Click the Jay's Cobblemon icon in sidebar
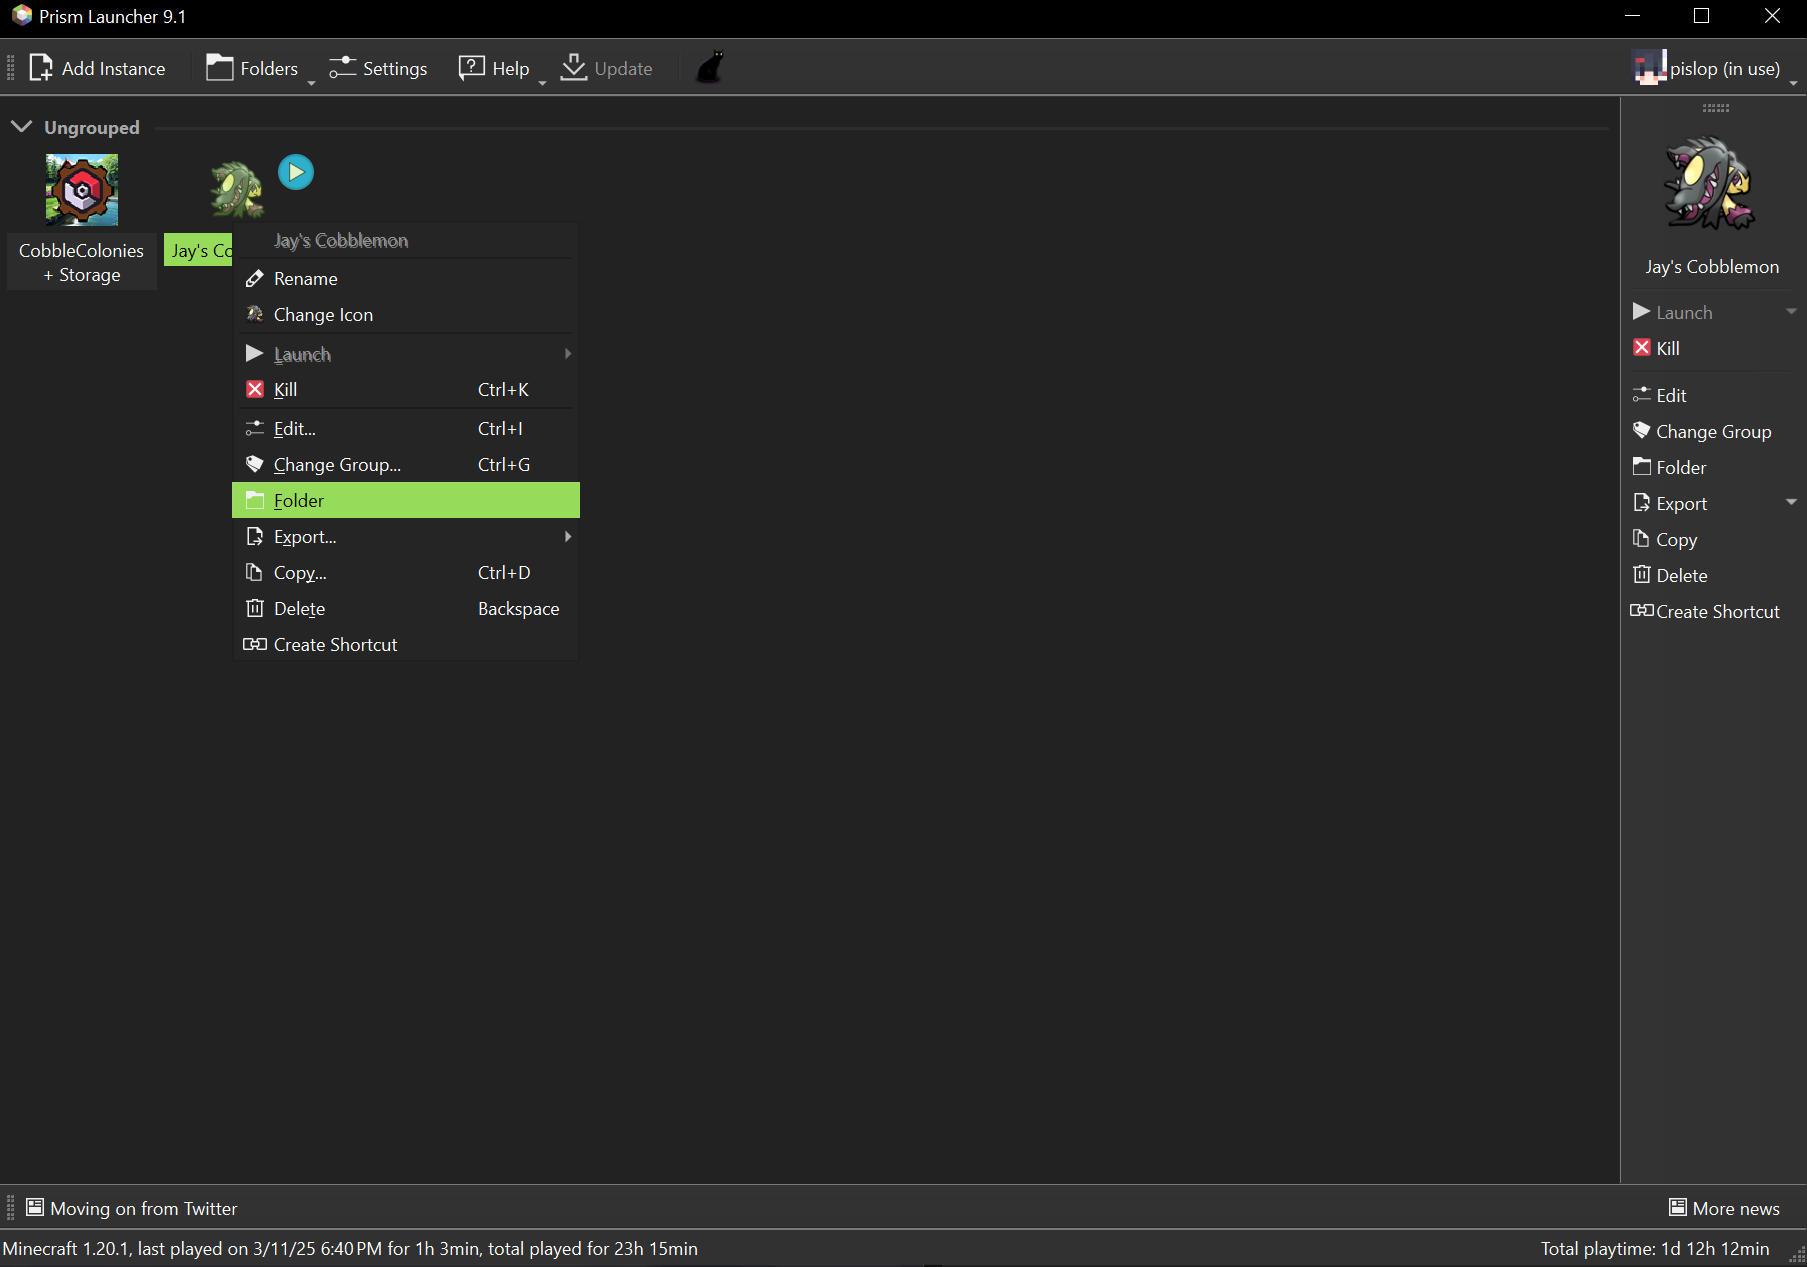1807x1267 pixels. (x=1710, y=185)
